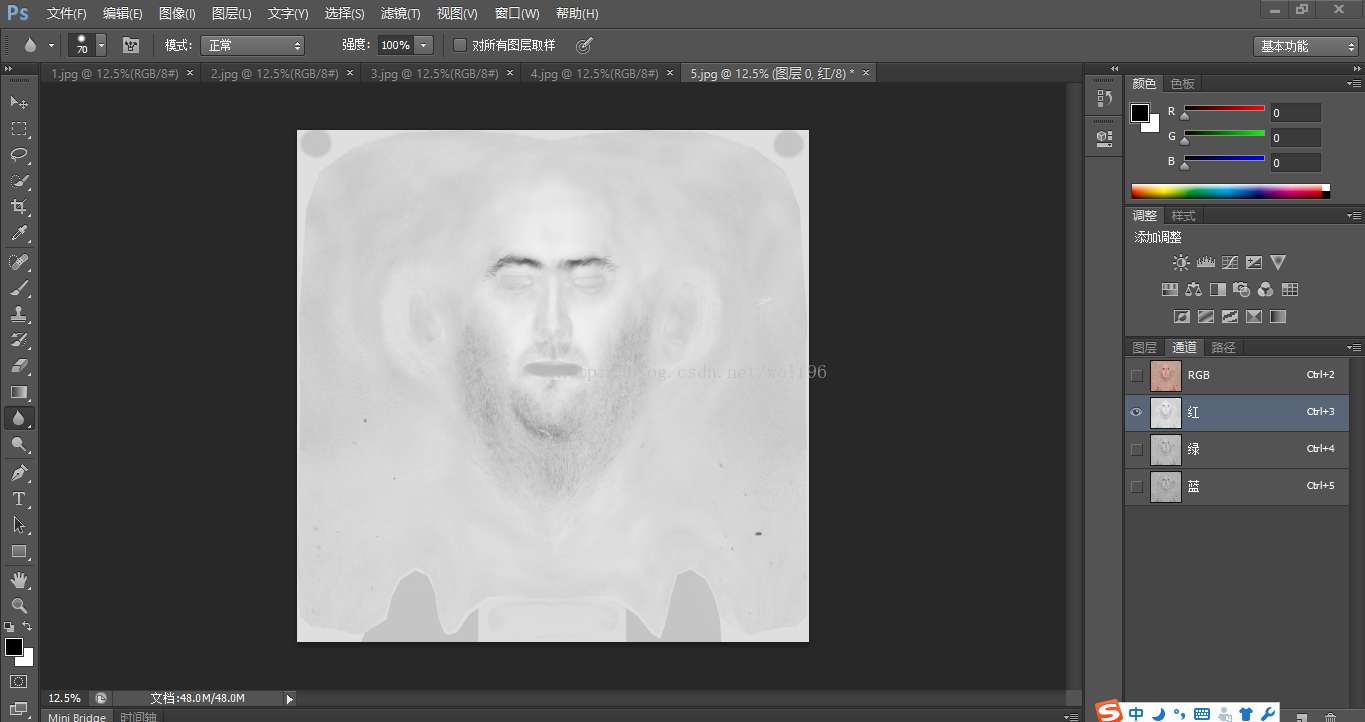The height and width of the screenshot is (722, 1365).
Task: Select the Pen tool
Action: pyautogui.click(x=19, y=473)
